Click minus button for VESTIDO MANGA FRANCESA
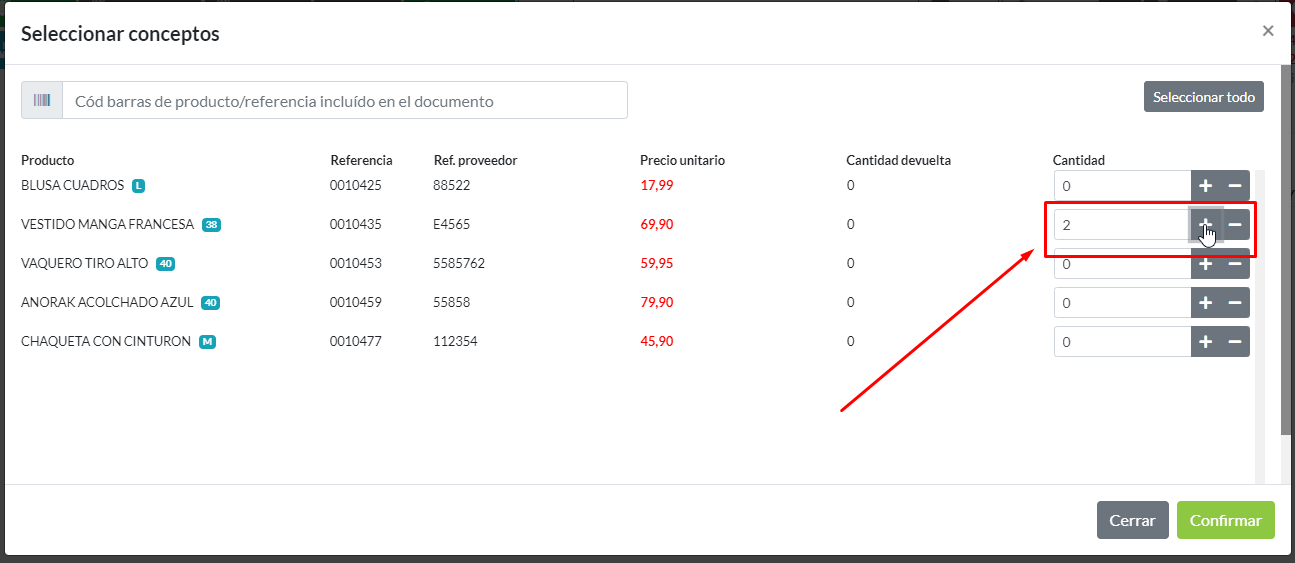This screenshot has height=563, width=1295. (x=1235, y=225)
